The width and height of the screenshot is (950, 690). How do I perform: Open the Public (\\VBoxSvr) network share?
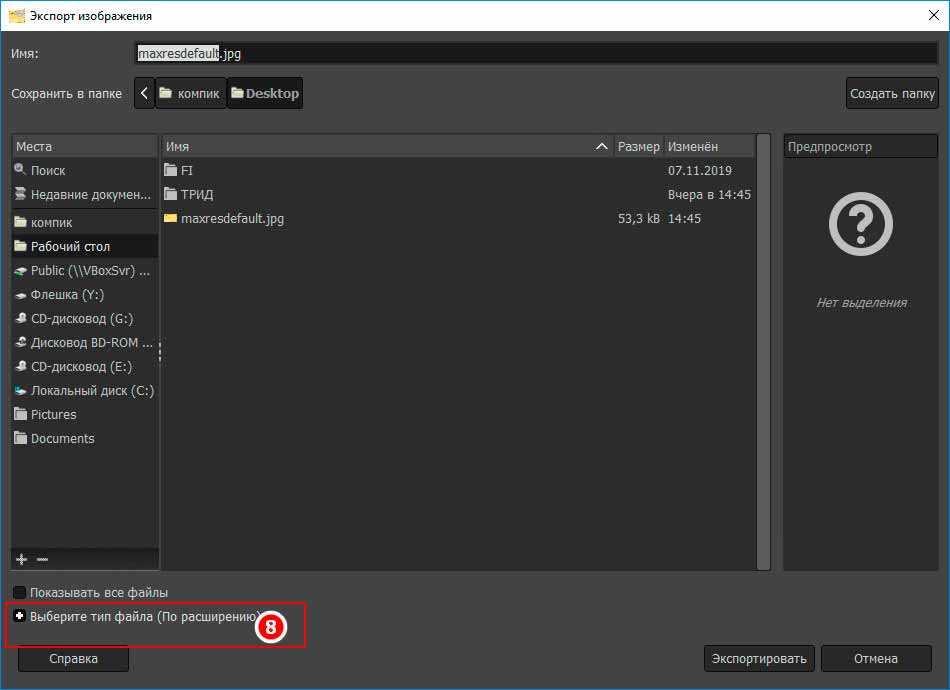pyautogui.click(x=90, y=271)
